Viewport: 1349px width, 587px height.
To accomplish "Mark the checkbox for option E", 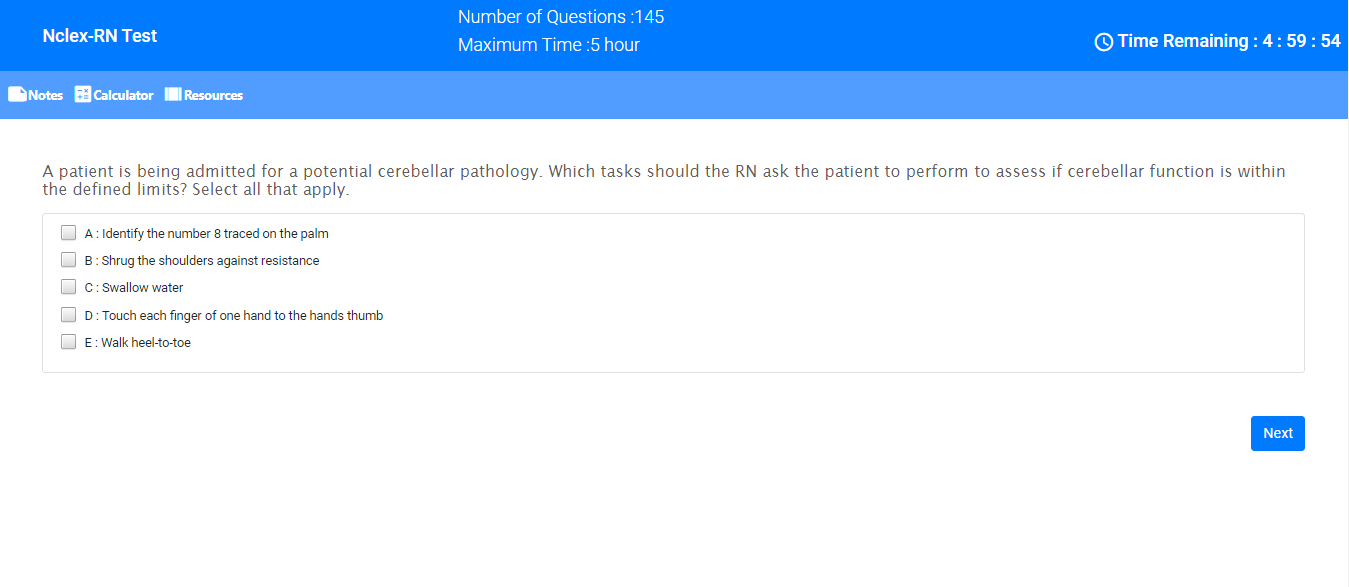I will click(x=69, y=342).
